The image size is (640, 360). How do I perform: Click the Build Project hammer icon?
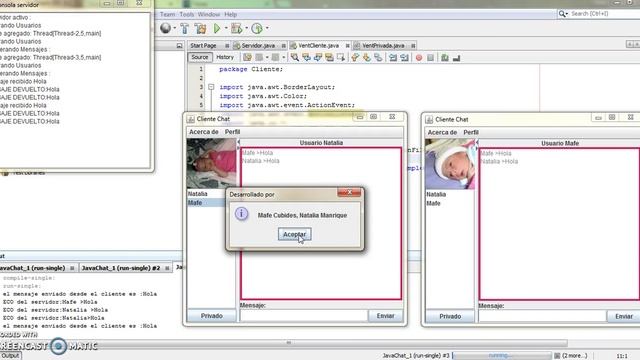(184, 28)
